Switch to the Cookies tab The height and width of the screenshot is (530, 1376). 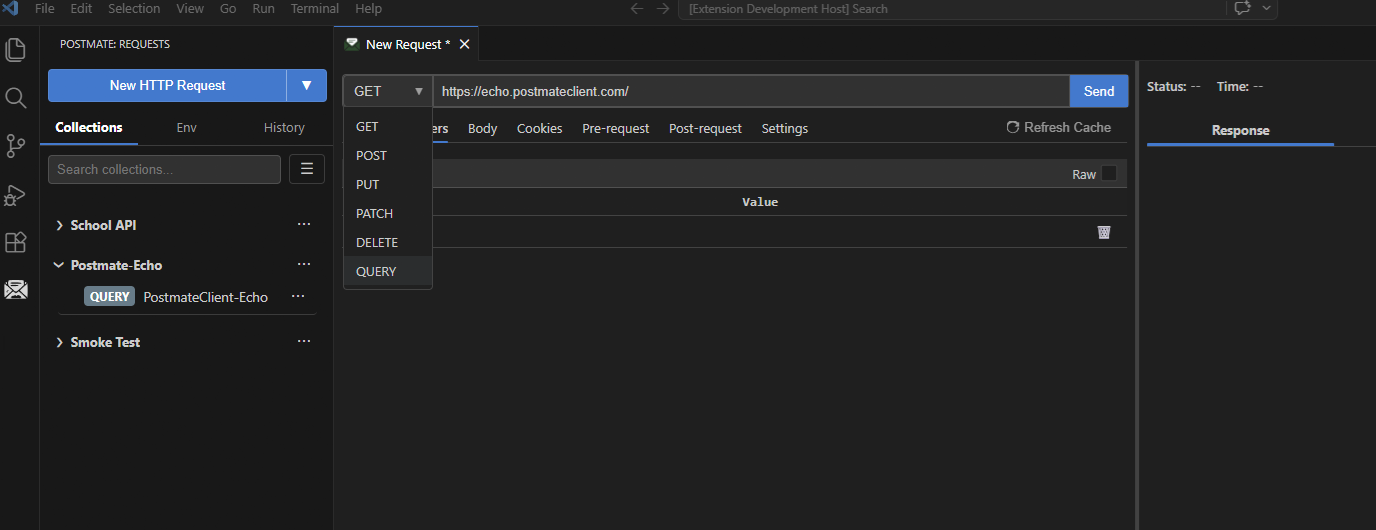pyautogui.click(x=540, y=128)
